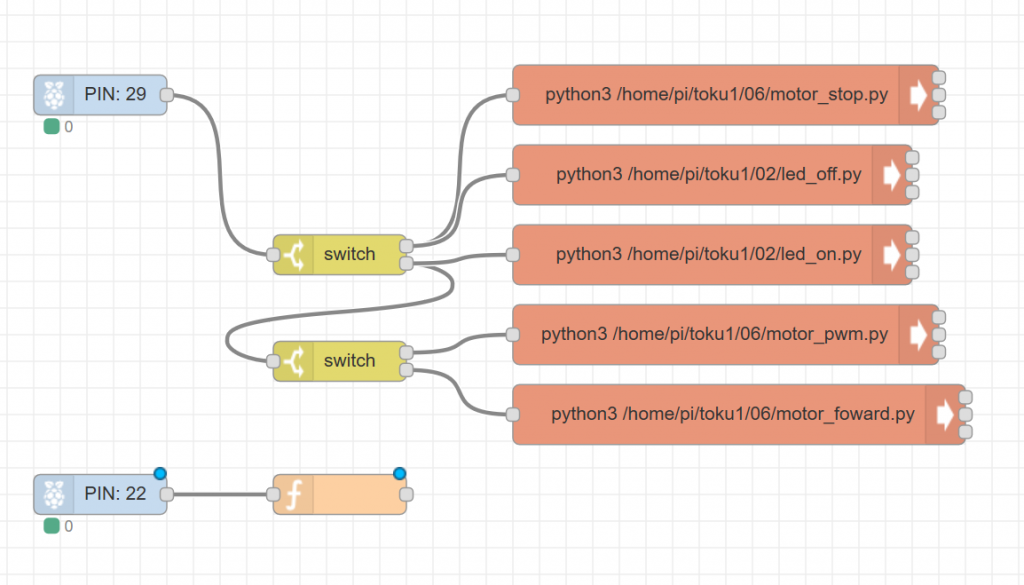Click the Raspberry Pi icon on PIN: 22 node

click(x=54, y=494)
